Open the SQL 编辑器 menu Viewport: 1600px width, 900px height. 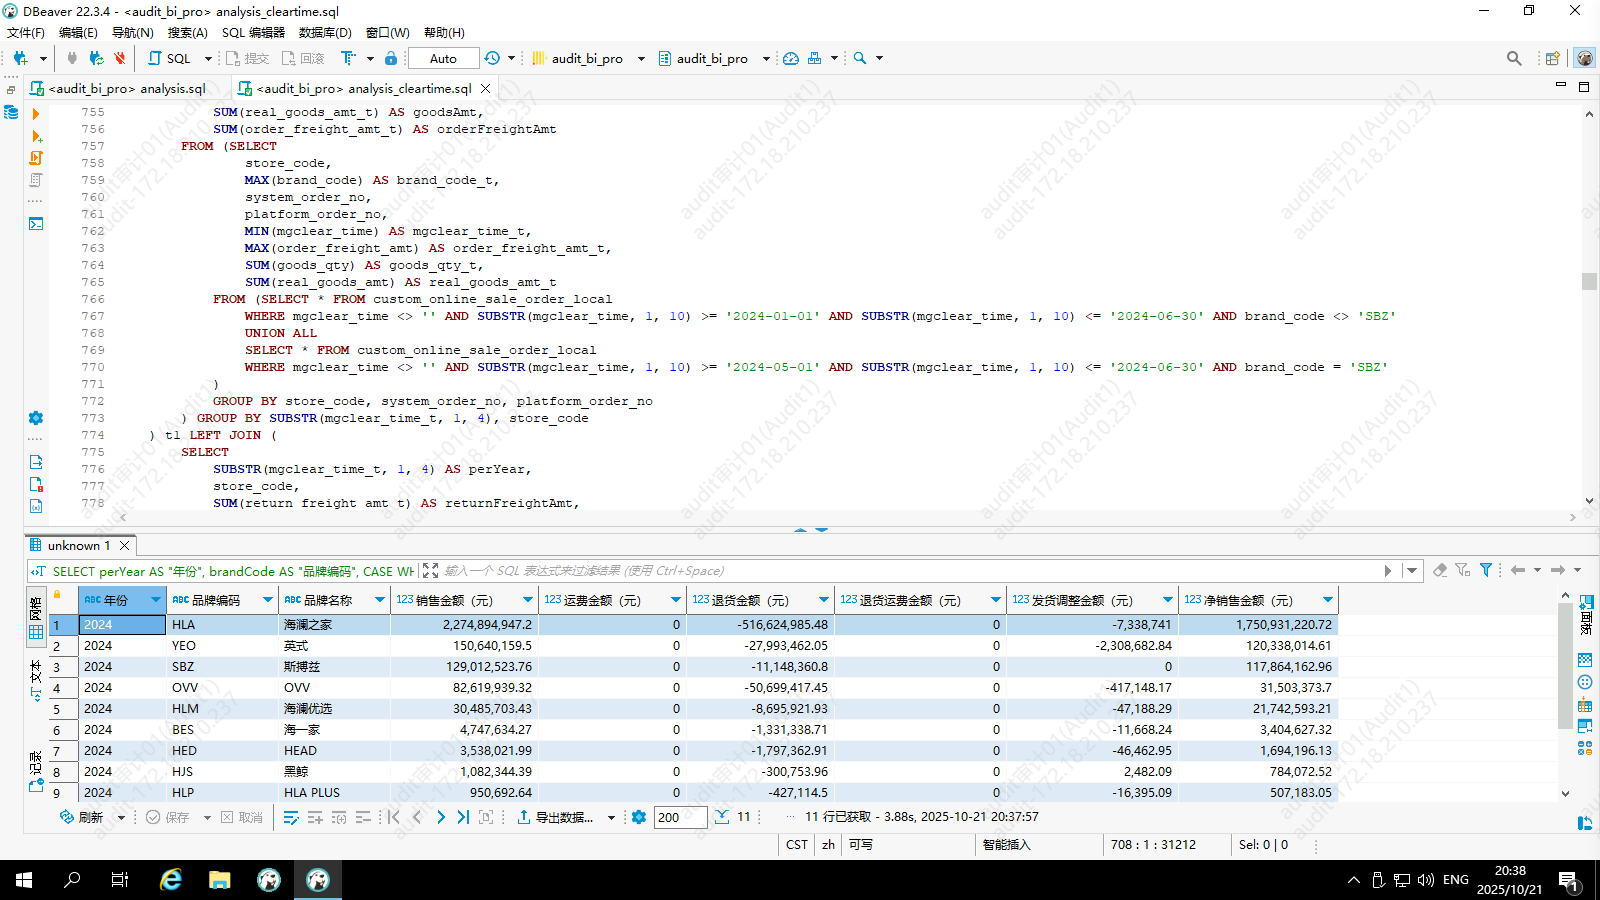click(253, 32)
